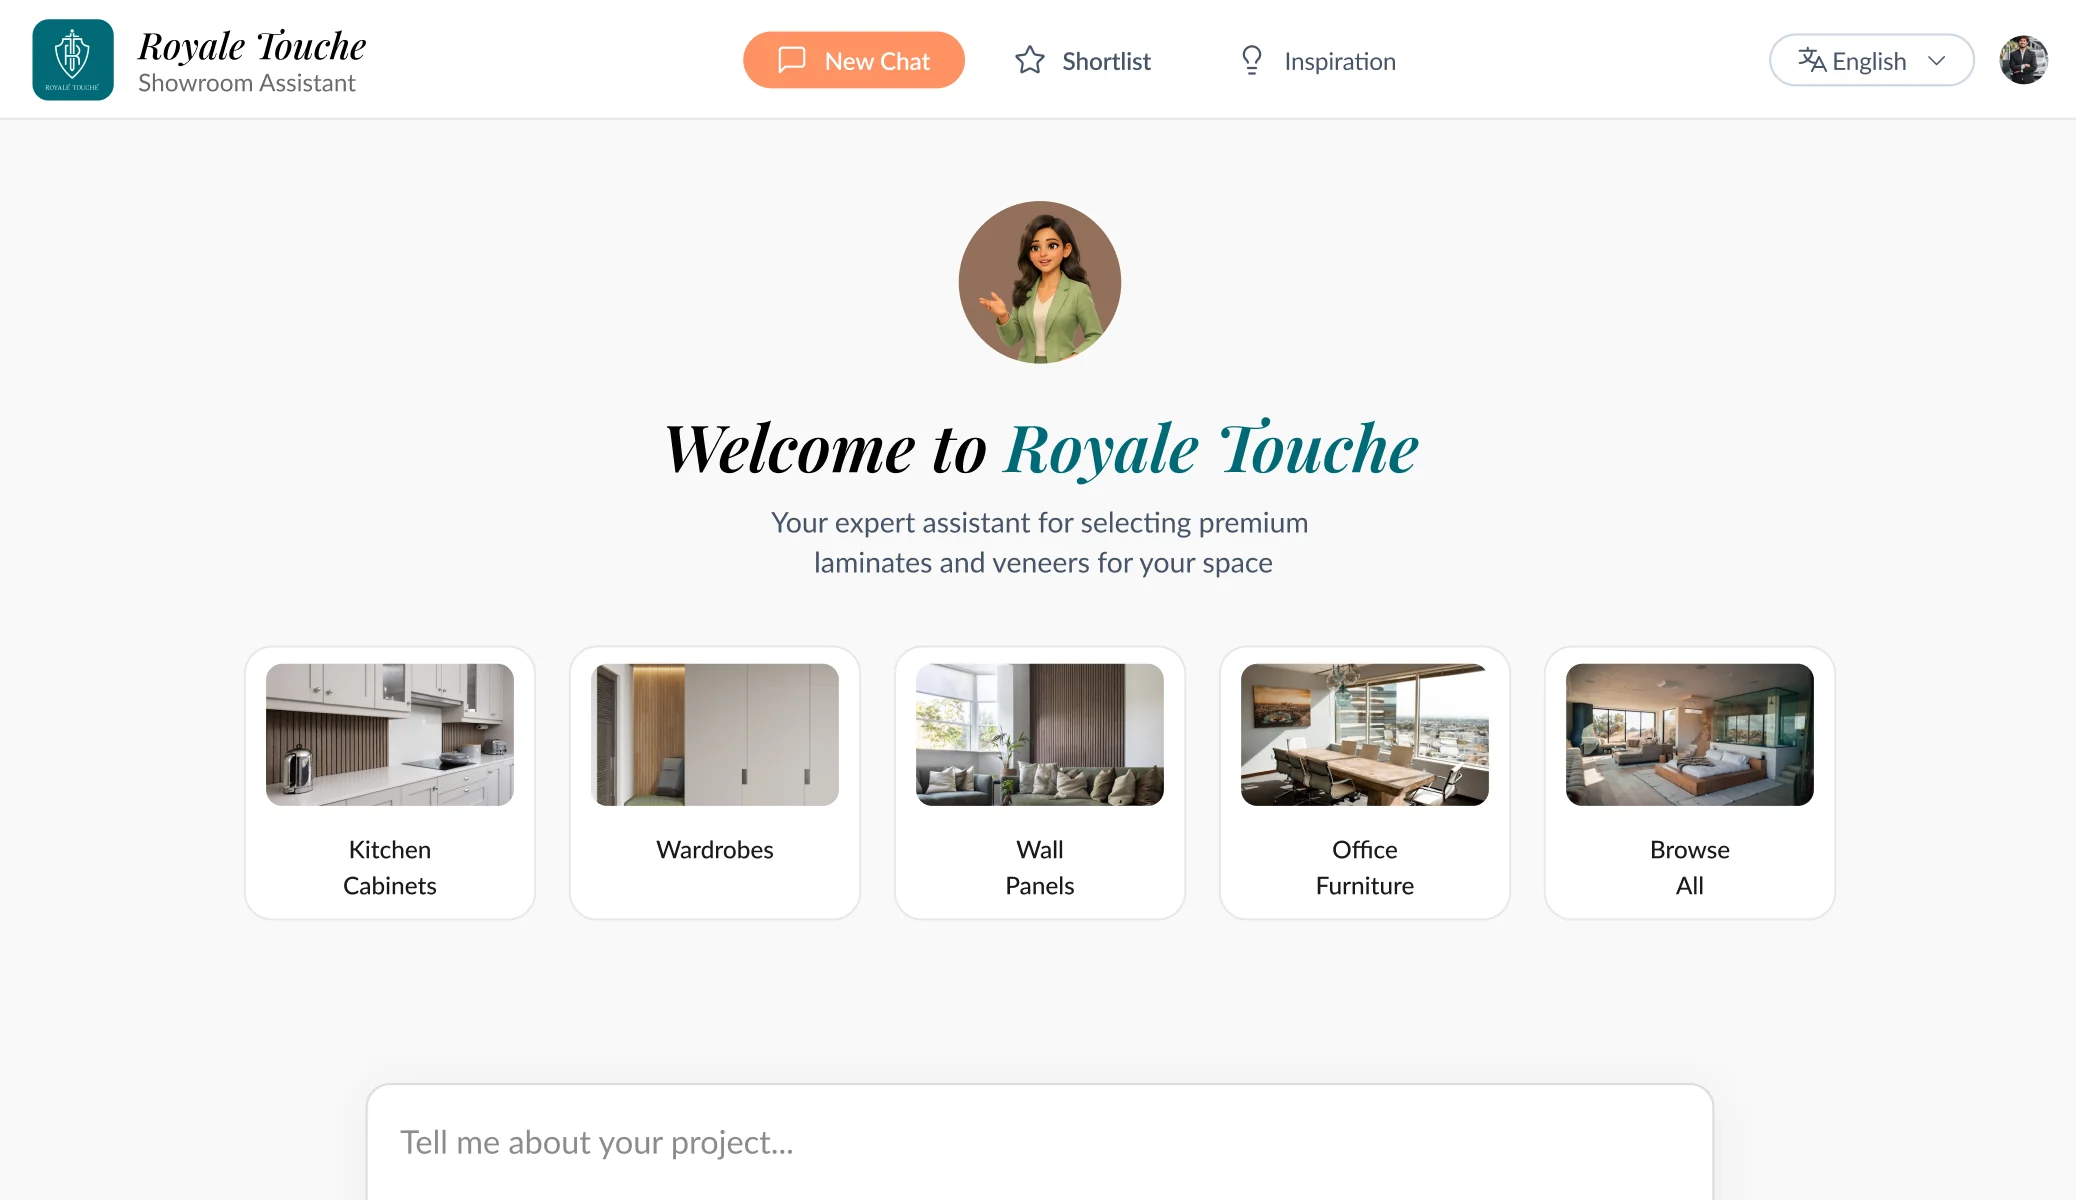Click the star icon beside Shortlist
The image size is (2076, 1200).
pyautogui.click(x=1030, y=60)
